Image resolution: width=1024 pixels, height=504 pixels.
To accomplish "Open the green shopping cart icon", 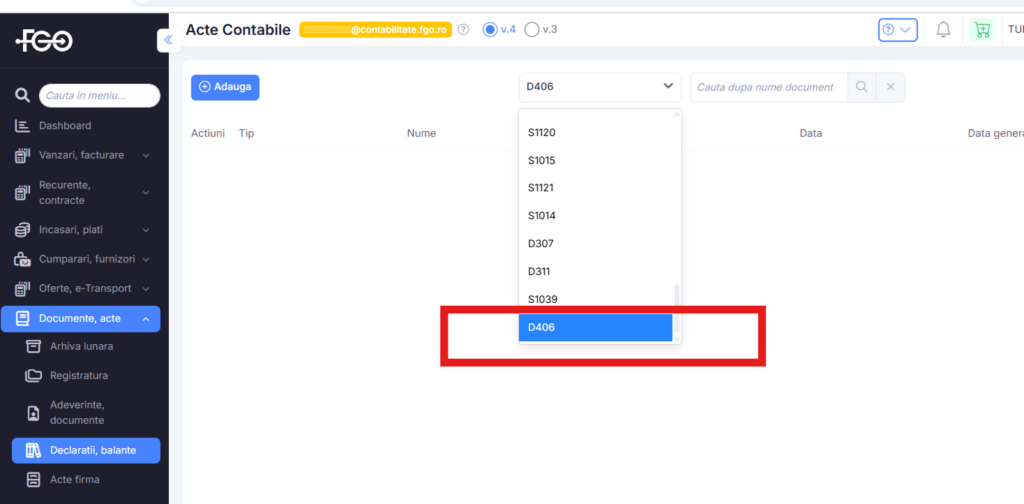I will coord(981,30).
